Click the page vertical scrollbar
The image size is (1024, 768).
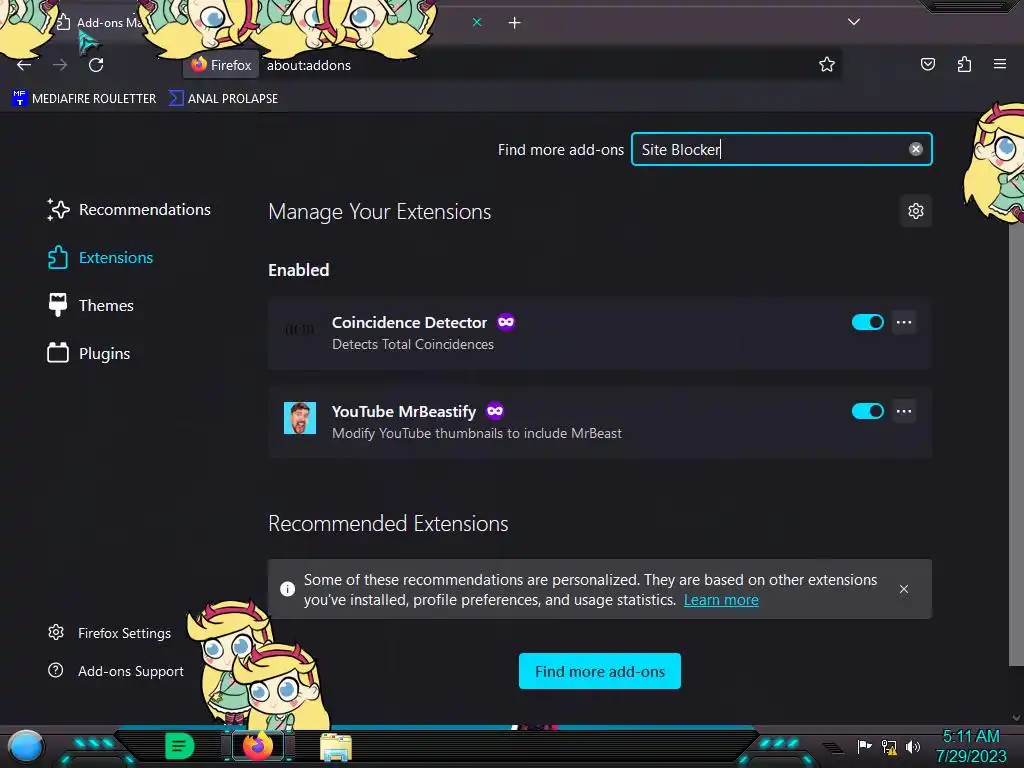click(x=1016, y=445)
